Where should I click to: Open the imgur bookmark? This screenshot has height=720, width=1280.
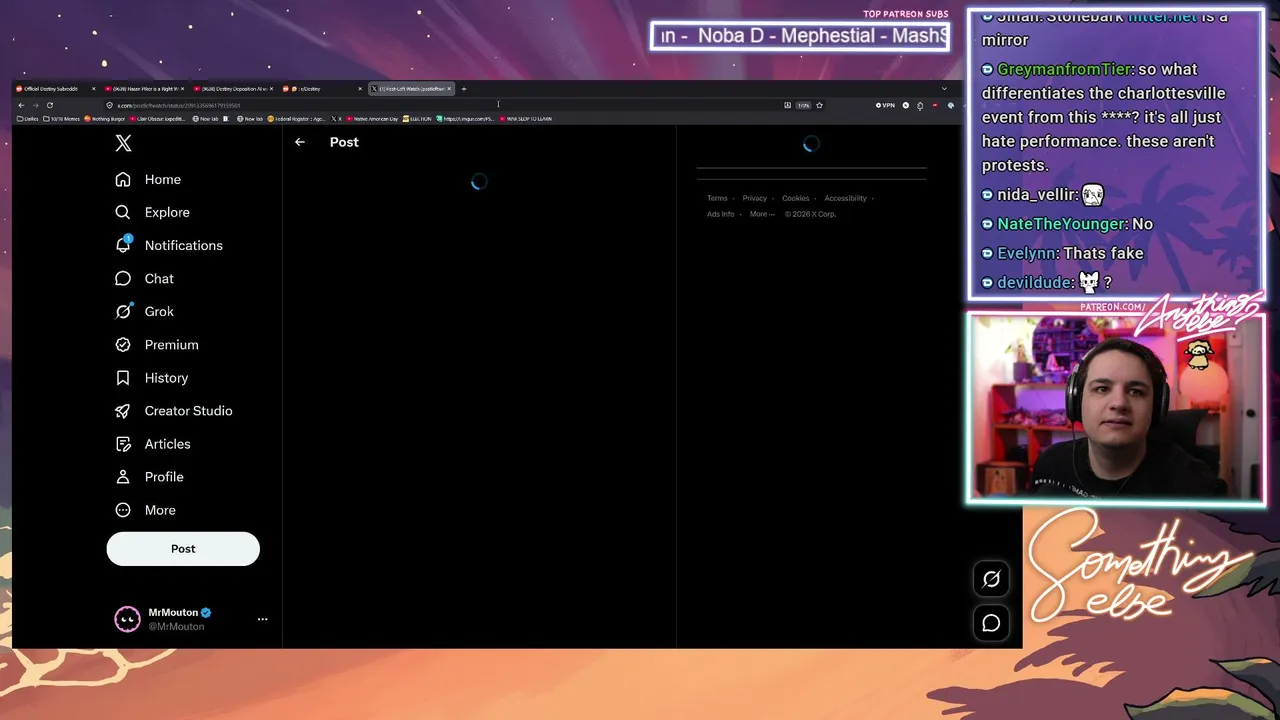coord(465,119)
